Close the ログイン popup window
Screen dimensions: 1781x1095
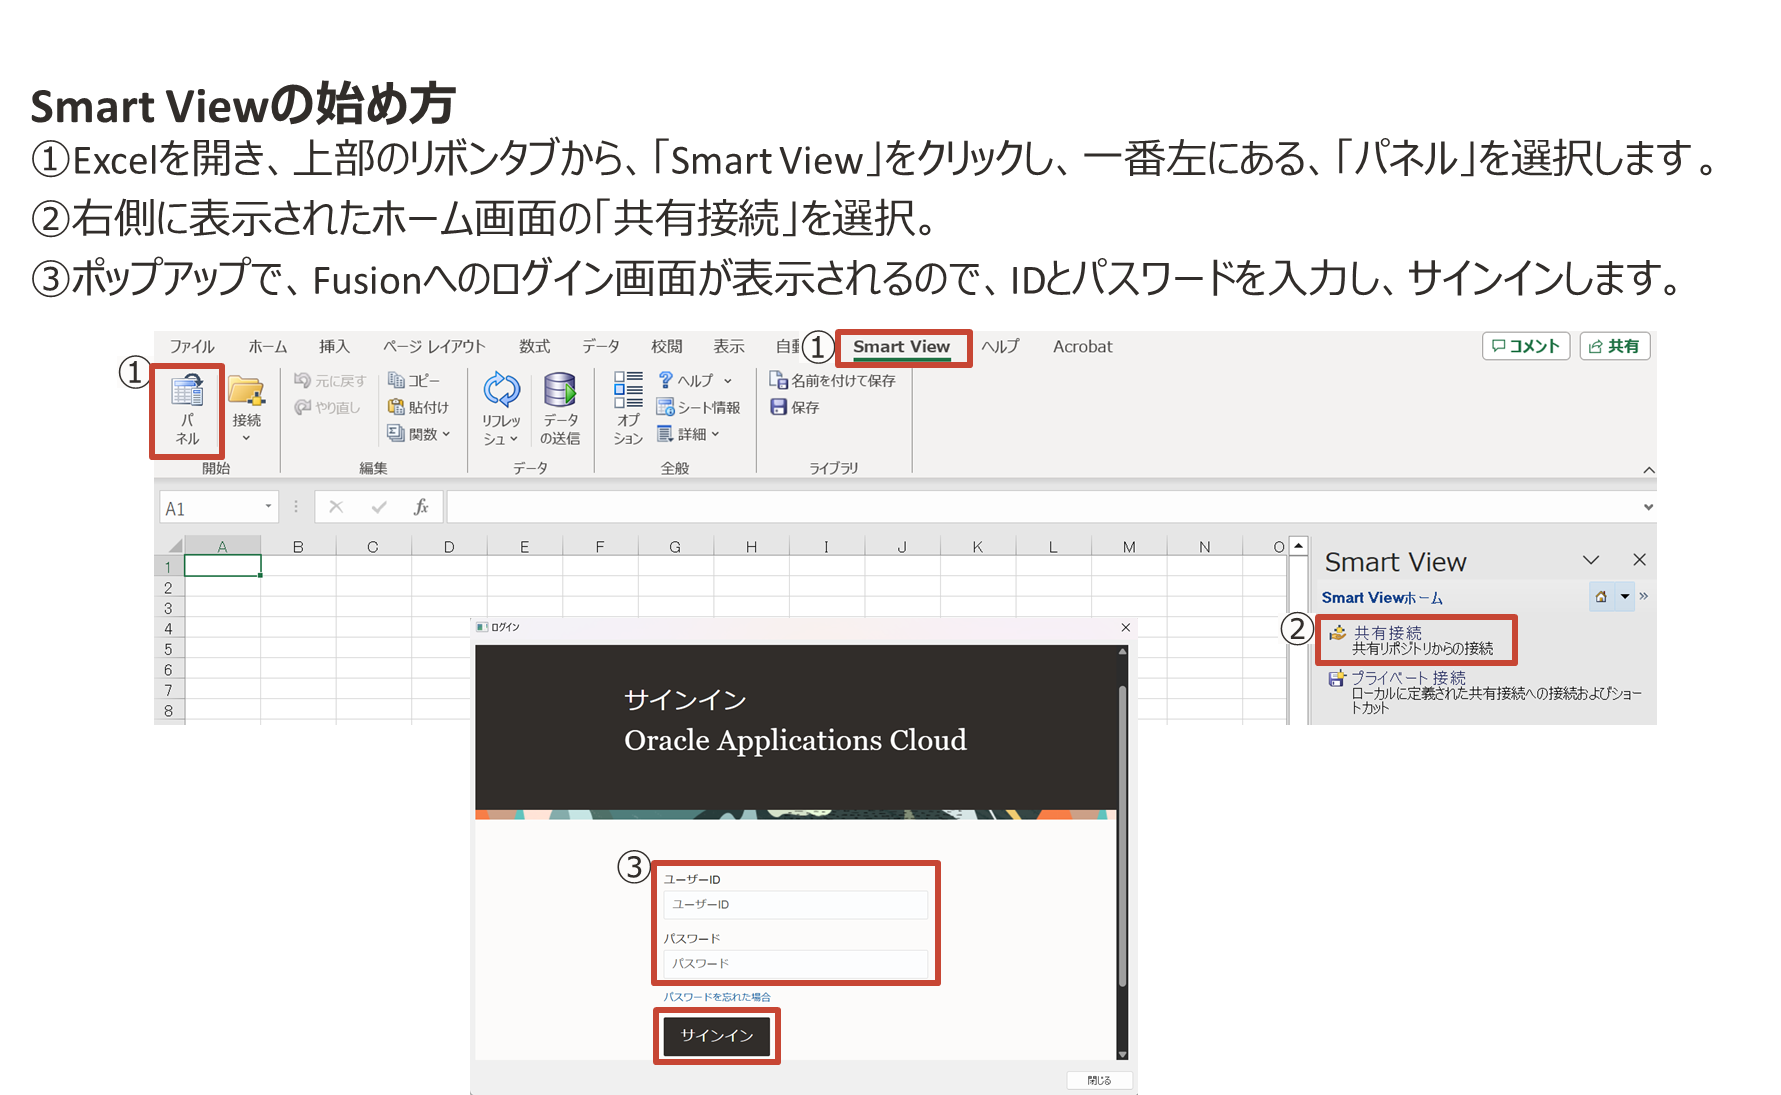1126,627
